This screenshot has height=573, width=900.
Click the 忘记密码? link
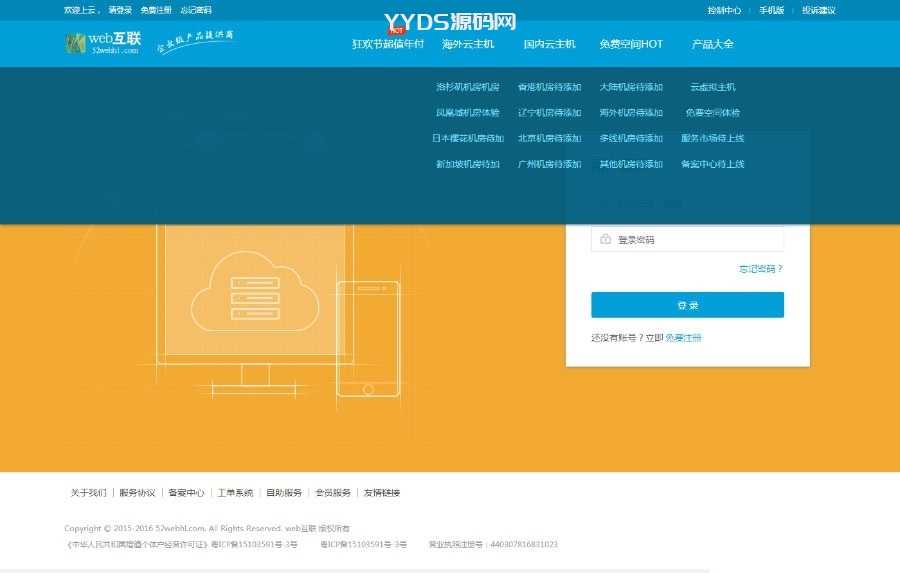coord(760,268)
